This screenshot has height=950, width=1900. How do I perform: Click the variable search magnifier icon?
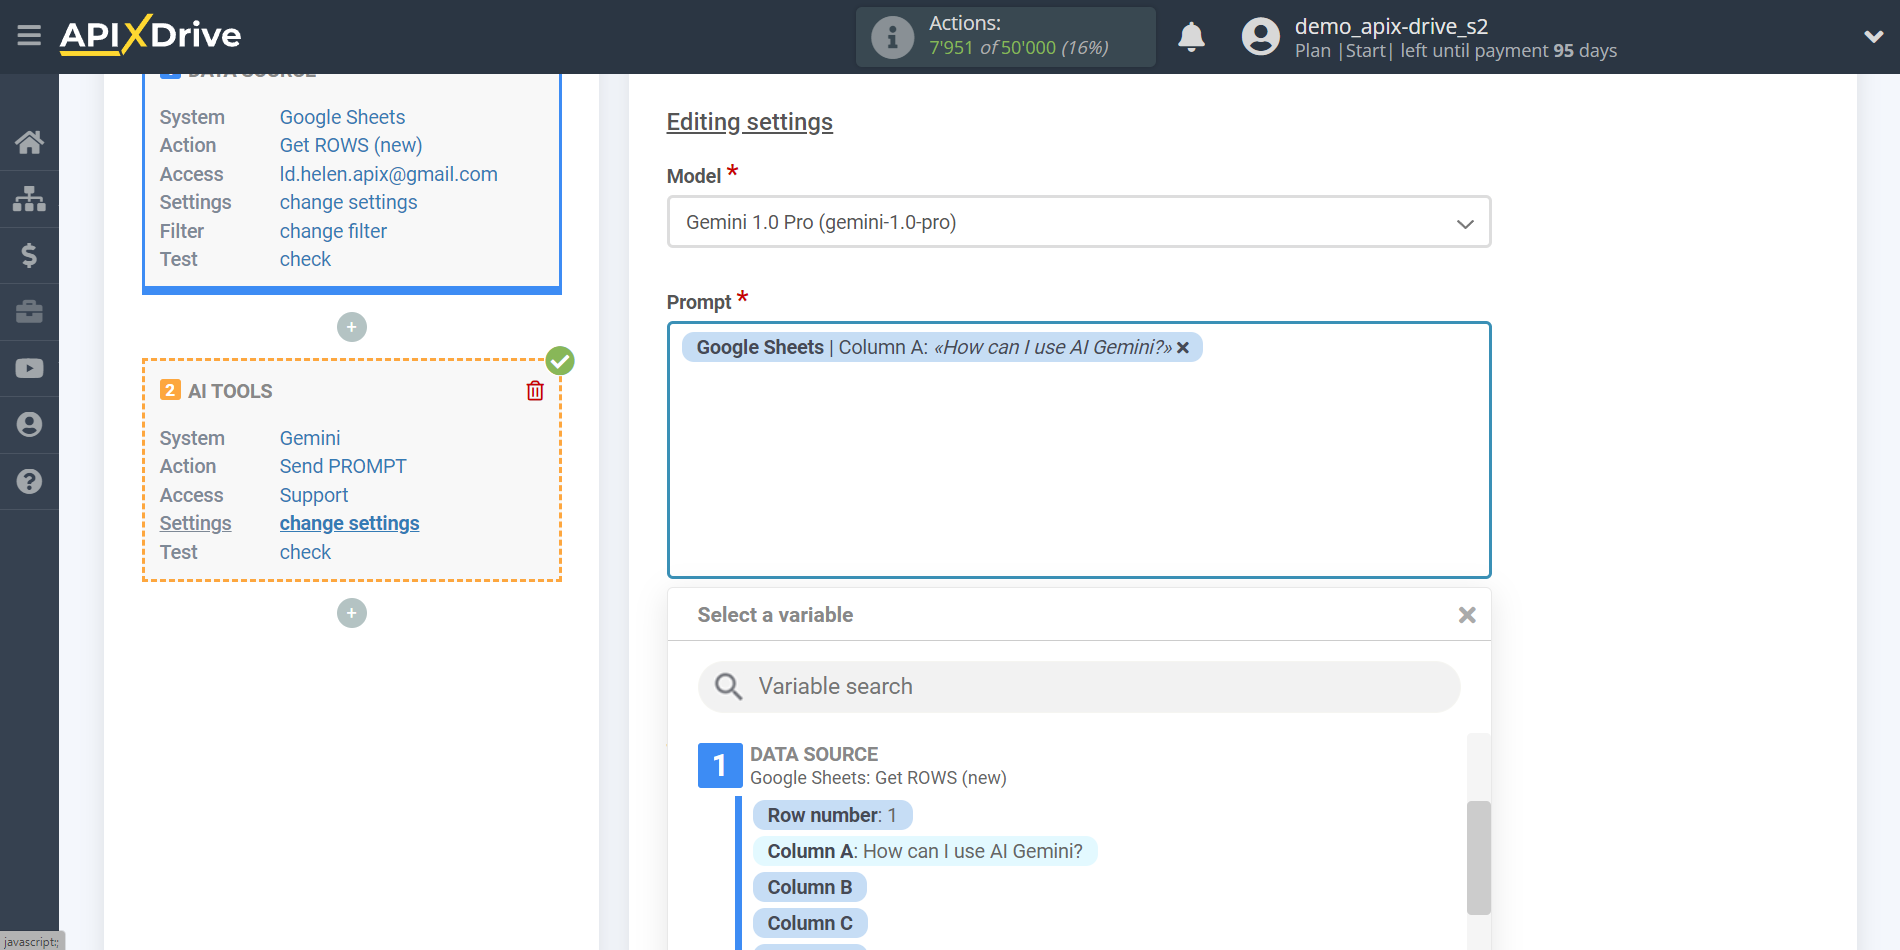point(728,686)
